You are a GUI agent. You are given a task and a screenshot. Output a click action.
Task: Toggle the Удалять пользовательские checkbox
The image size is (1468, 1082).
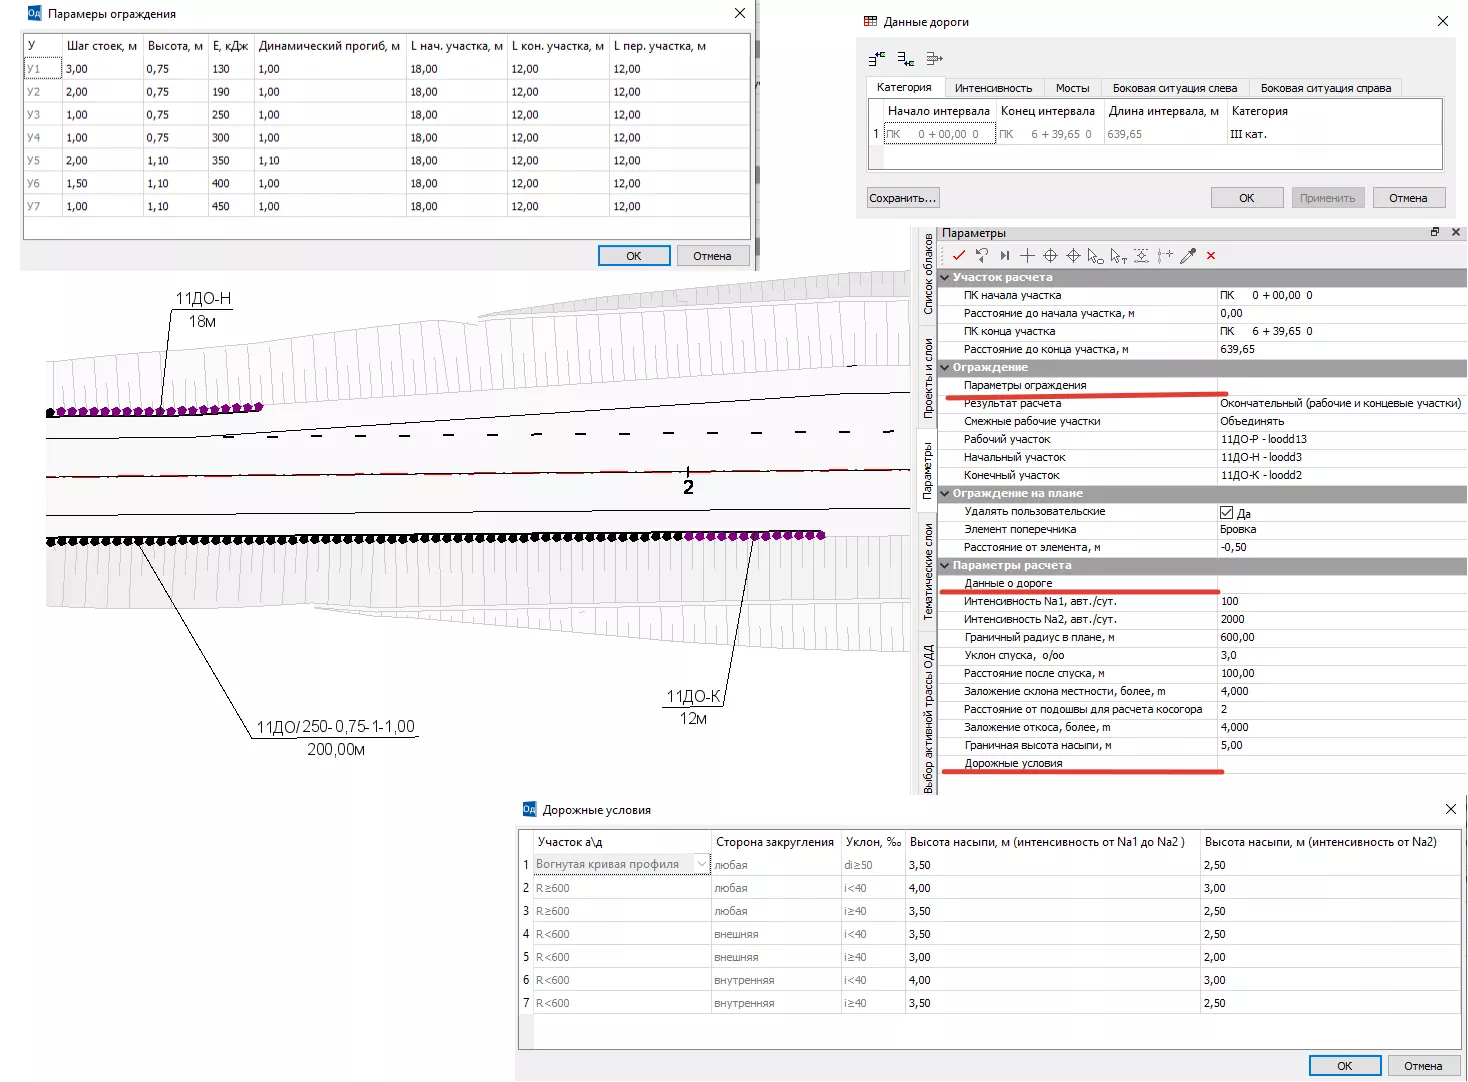[1227, 512]
